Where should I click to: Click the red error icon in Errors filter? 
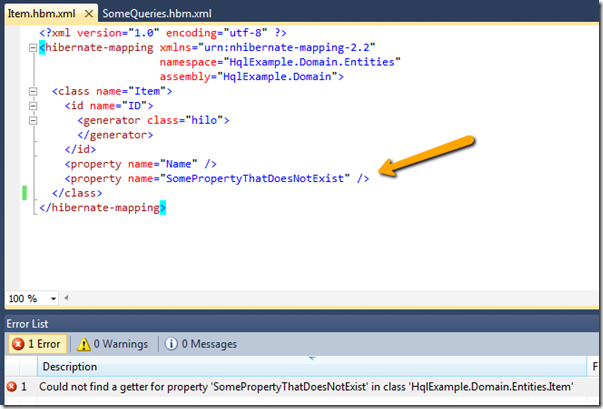click(x=18, y=344)
